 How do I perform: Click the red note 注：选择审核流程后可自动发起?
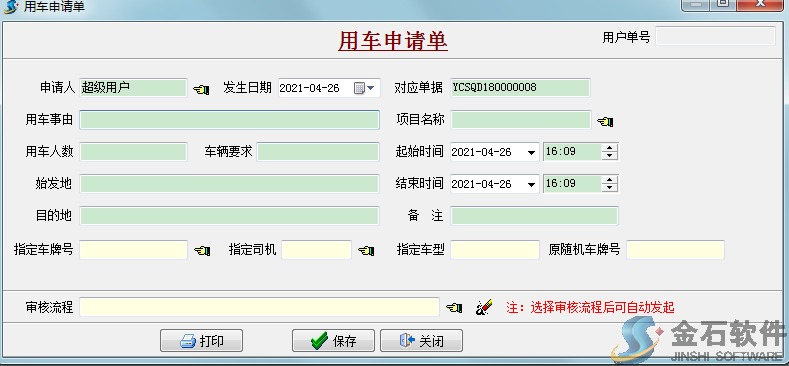point(590,307)
